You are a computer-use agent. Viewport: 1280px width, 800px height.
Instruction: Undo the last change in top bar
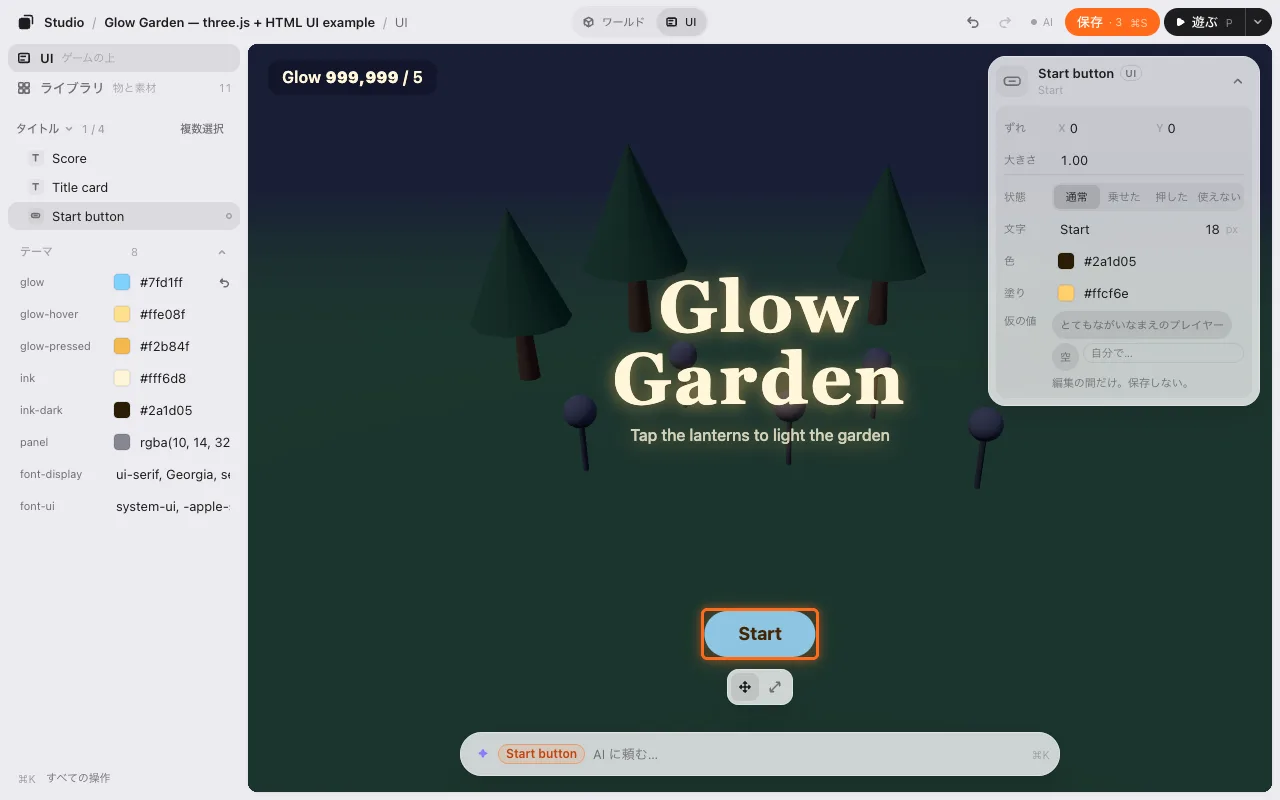tap(973, 22)
